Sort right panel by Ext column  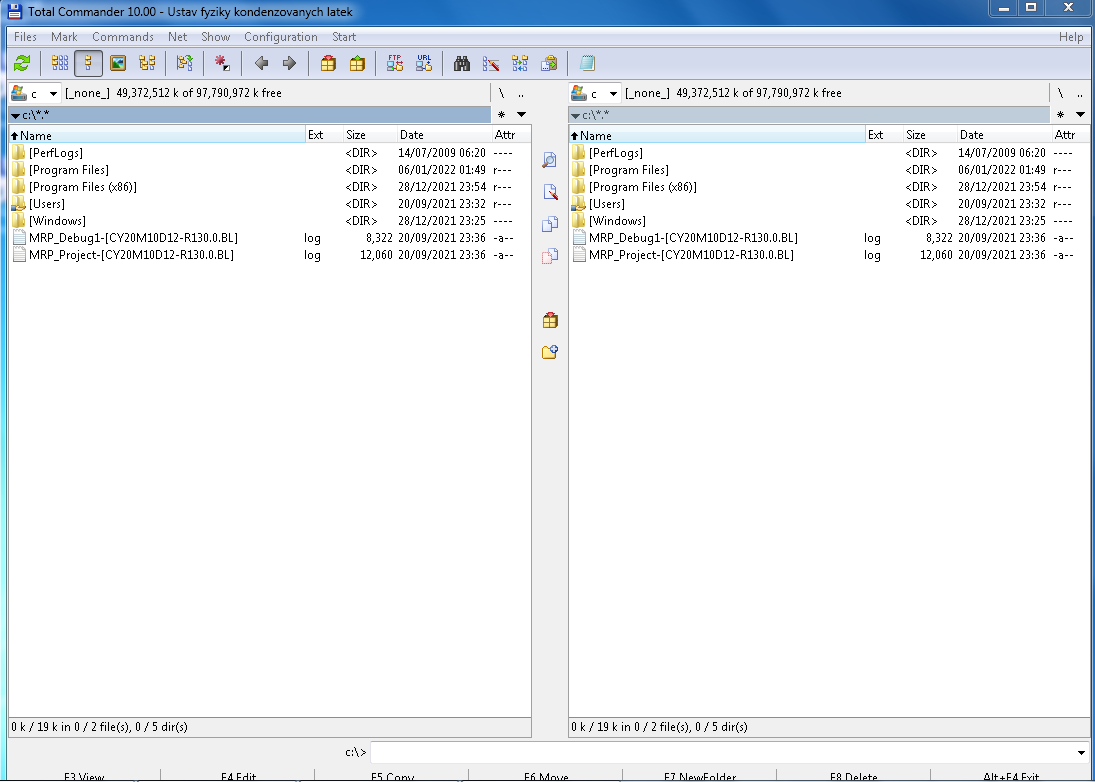pyautogui.click(x=884, y=135)
